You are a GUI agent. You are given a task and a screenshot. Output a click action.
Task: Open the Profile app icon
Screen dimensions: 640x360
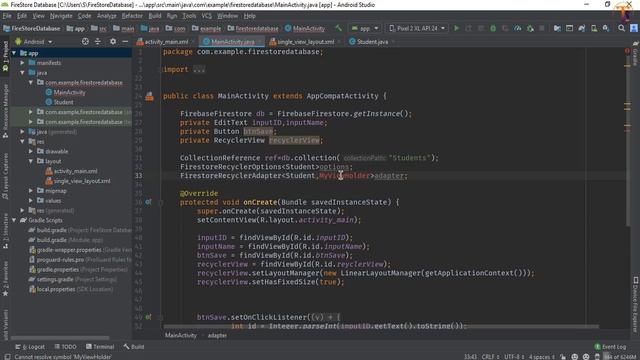[x=518, y=28]
